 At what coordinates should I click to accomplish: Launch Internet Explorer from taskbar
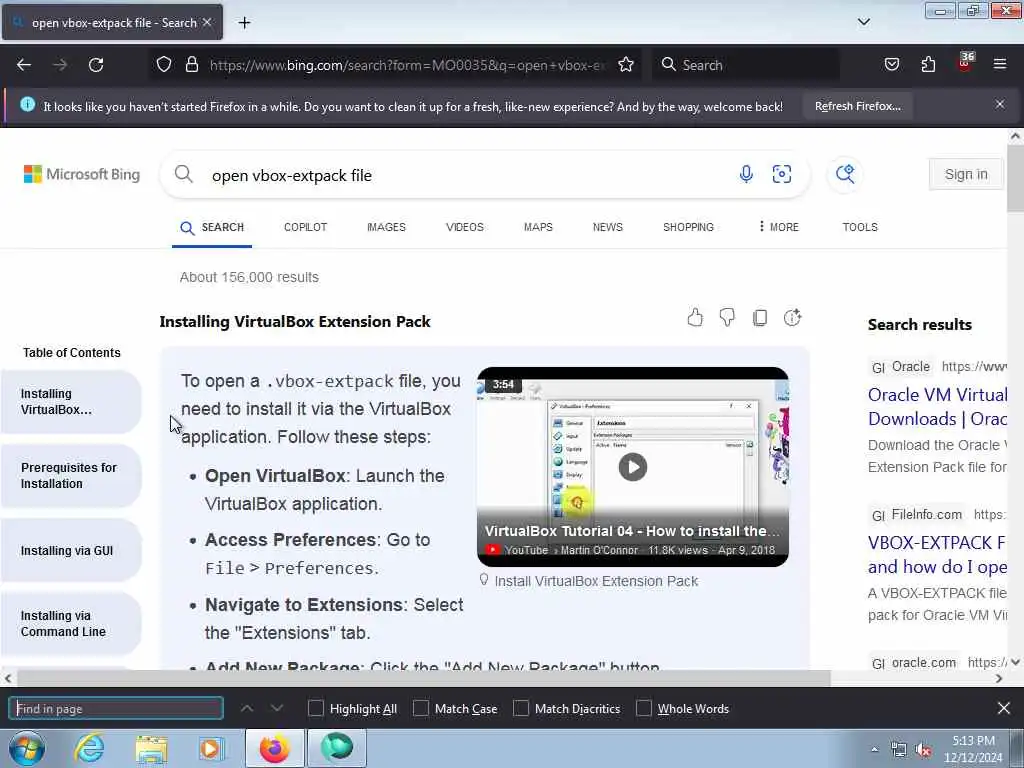tap(89, 748)
